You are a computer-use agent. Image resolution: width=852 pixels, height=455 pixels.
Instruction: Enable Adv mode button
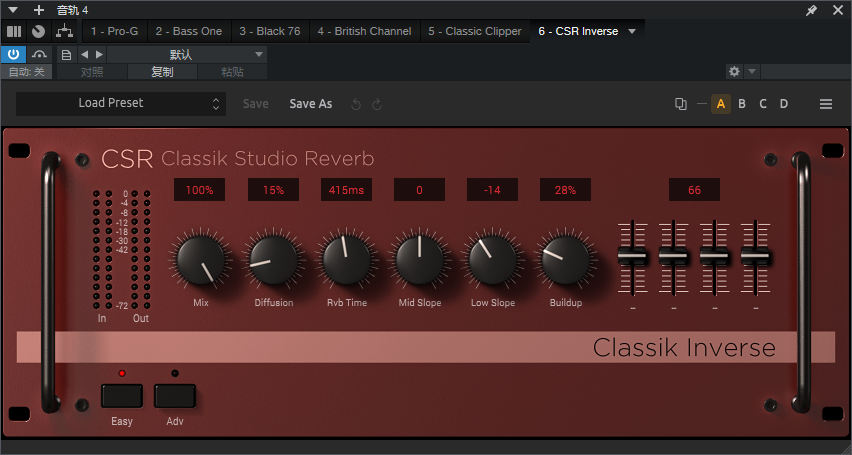pyautogui.click(x=174, y=396)
